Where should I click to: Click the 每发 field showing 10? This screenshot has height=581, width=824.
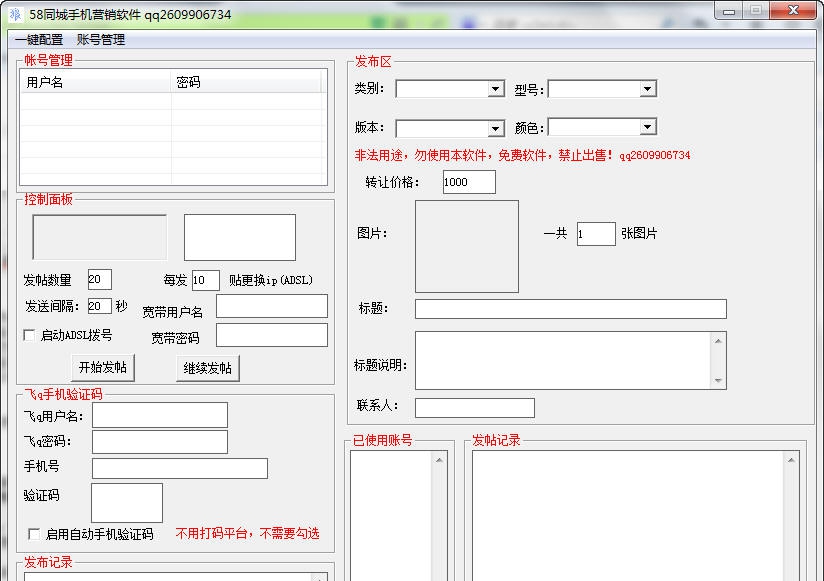[x=205, y=280]
